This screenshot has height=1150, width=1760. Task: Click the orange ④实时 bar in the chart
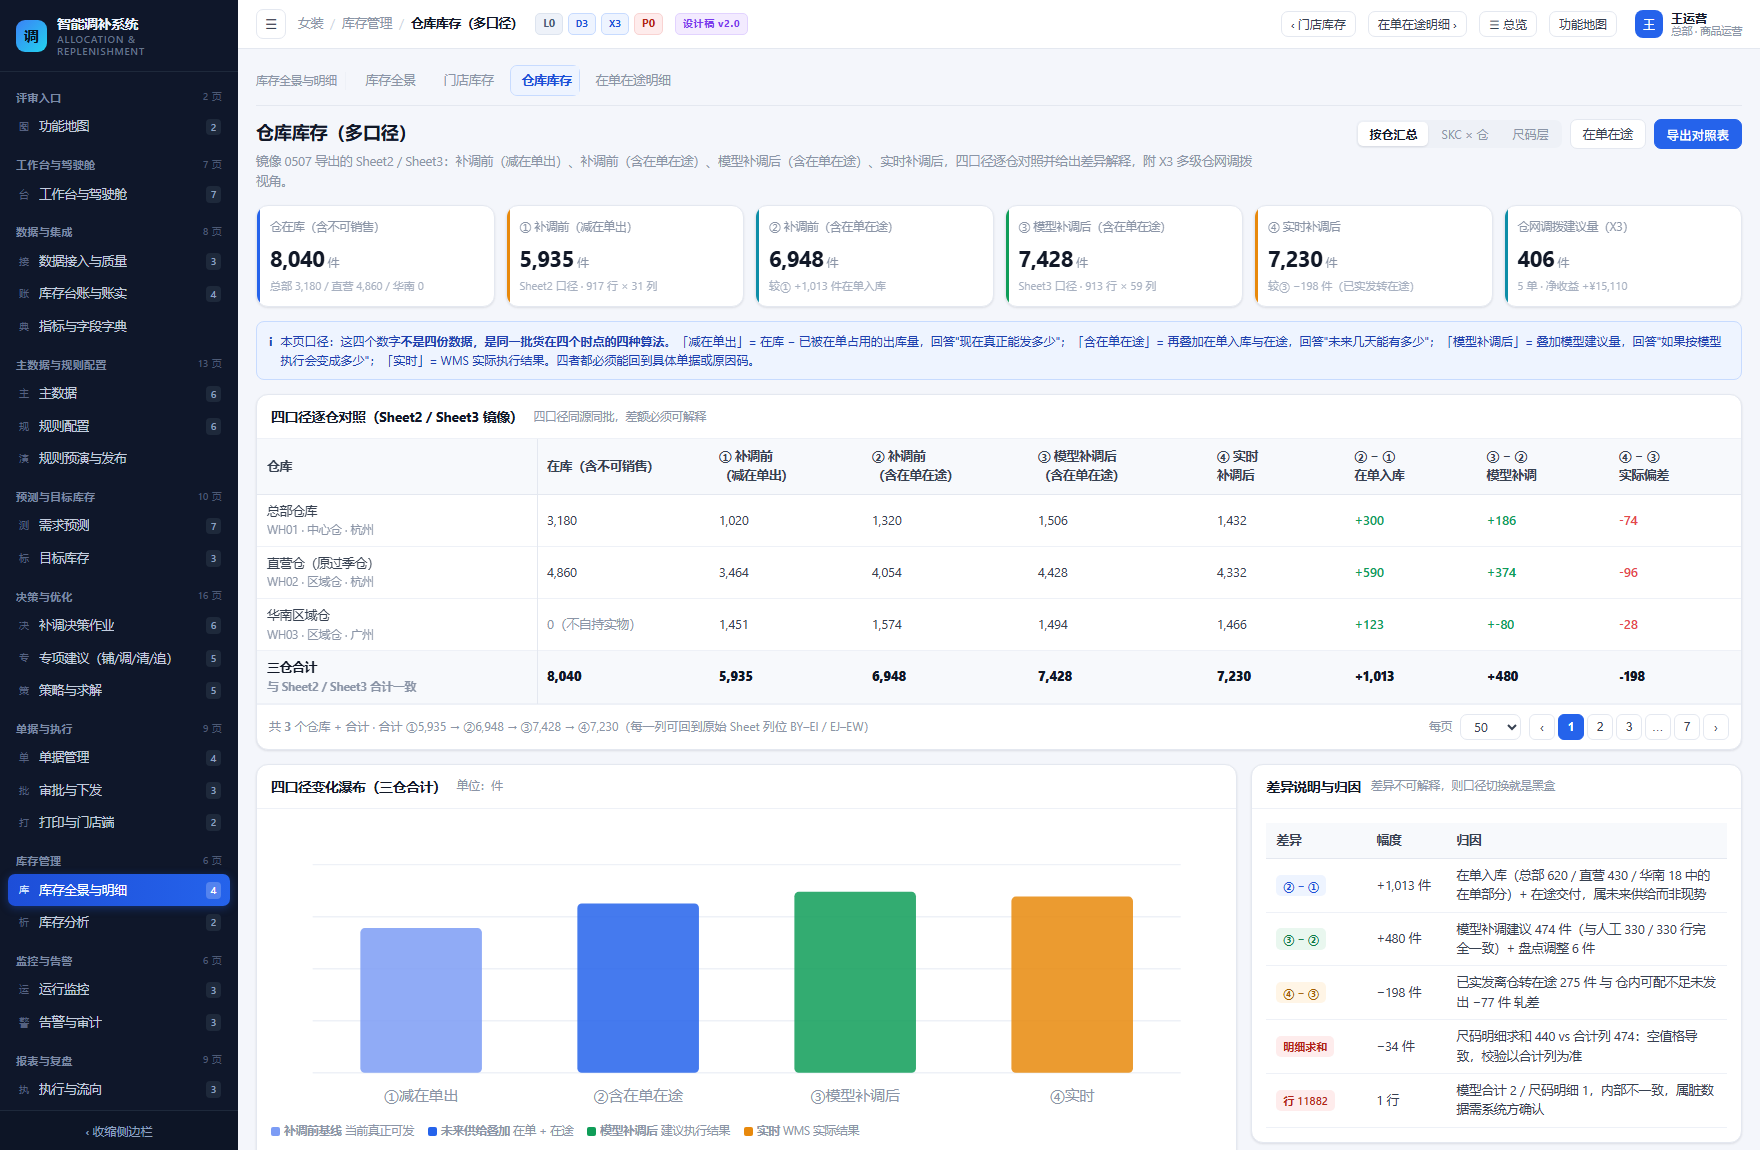pos(1072,985)
